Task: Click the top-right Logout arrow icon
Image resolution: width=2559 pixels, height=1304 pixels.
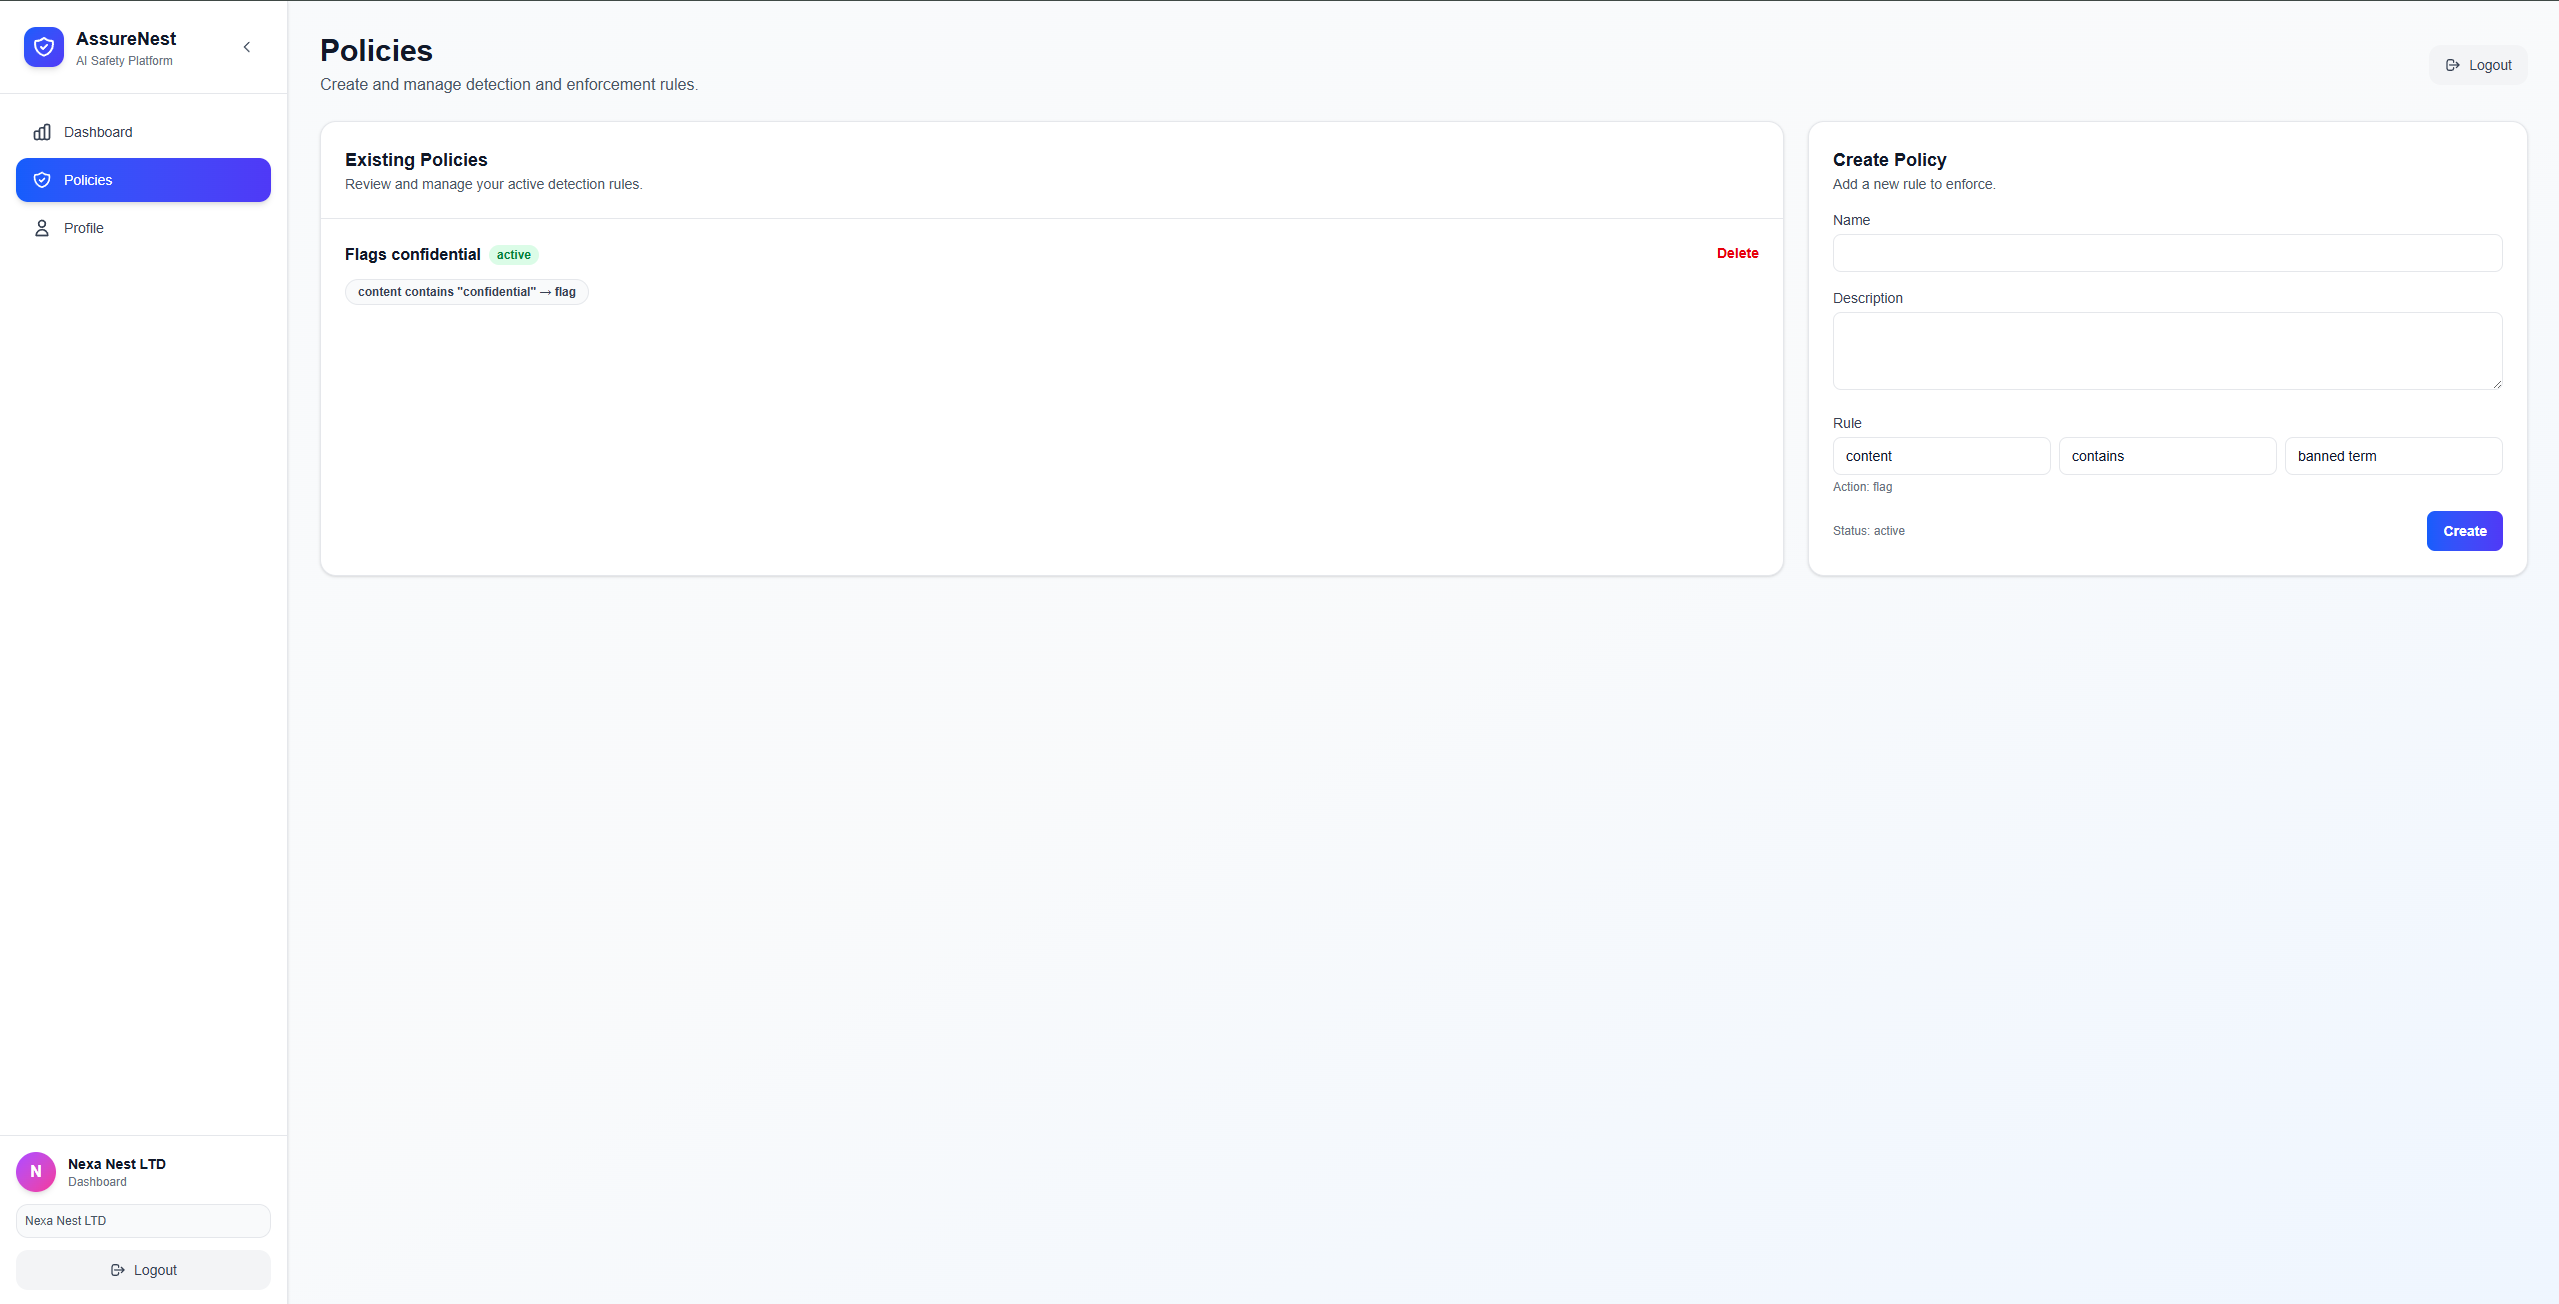Action: point(2452,65)
